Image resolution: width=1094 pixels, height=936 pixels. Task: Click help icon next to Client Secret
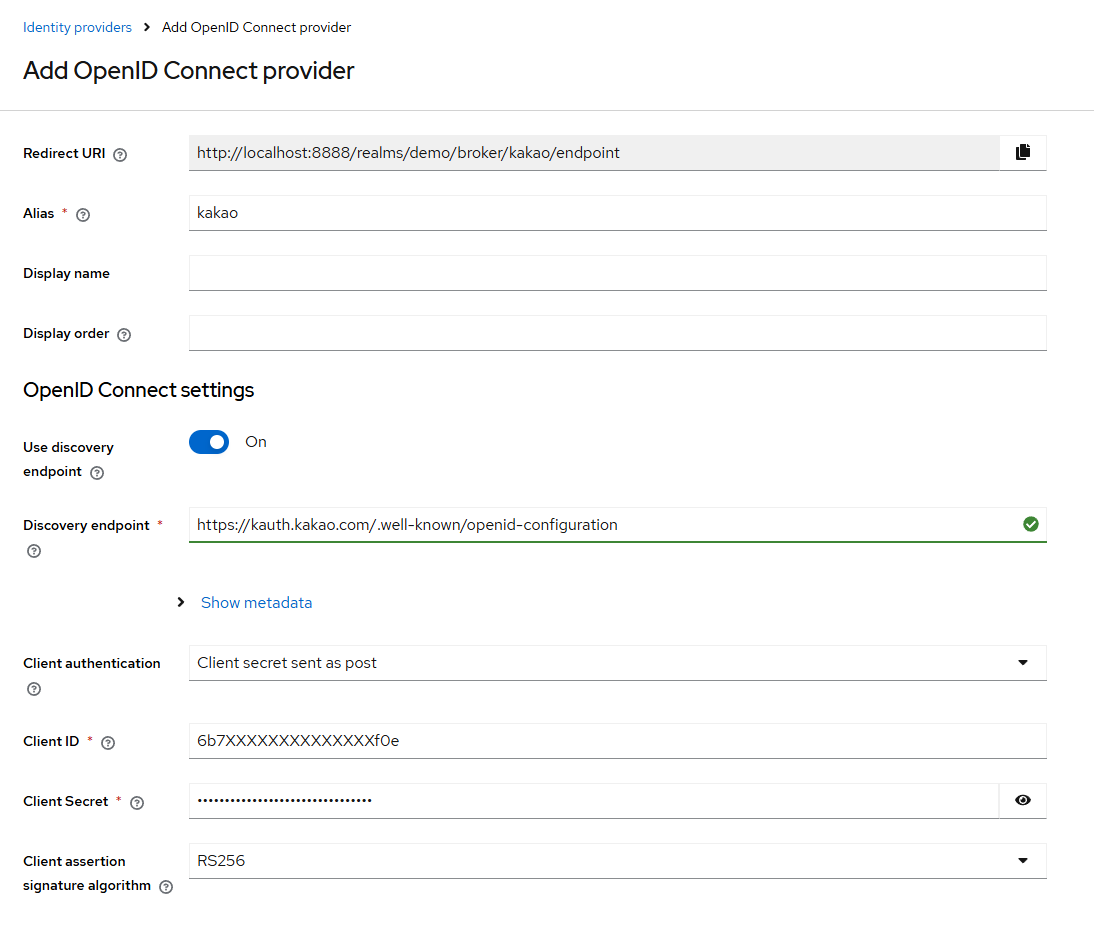pyautogui.click(x=137, y=803)
